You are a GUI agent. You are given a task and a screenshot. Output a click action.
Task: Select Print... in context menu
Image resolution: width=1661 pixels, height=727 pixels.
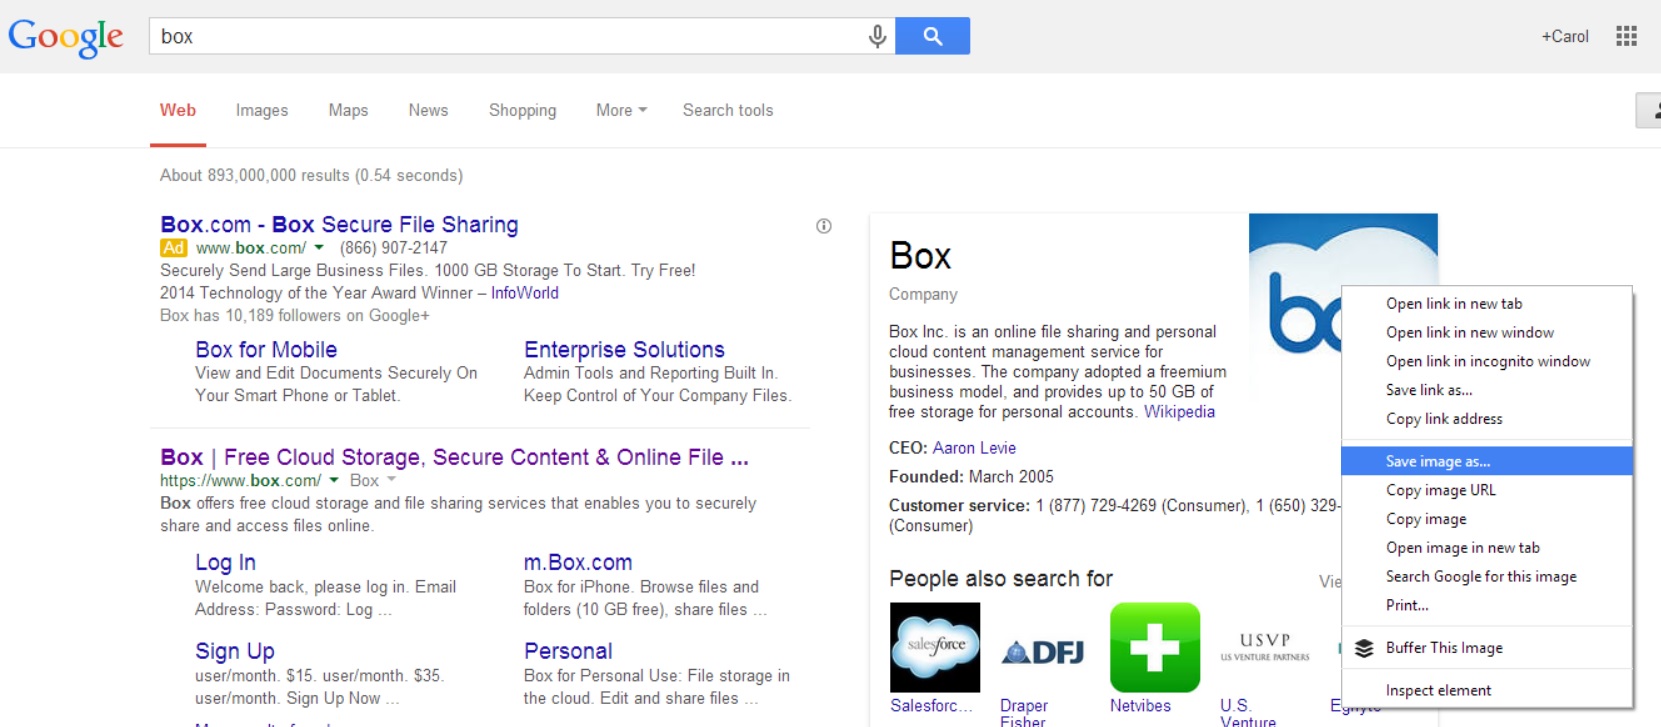click(x=1487, y=605)
